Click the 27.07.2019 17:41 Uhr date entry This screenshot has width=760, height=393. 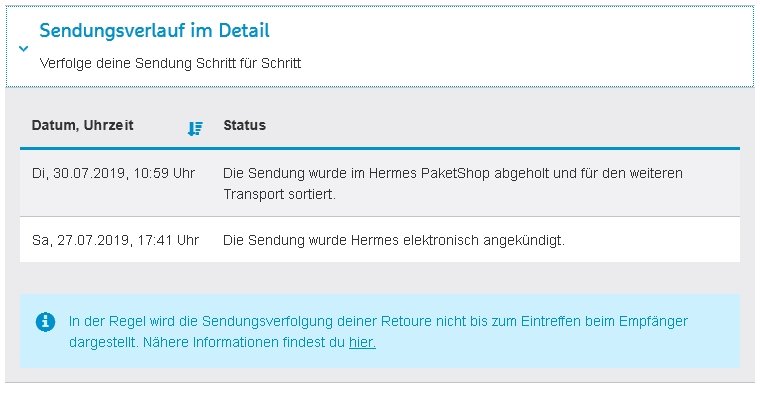pos(115,240)
